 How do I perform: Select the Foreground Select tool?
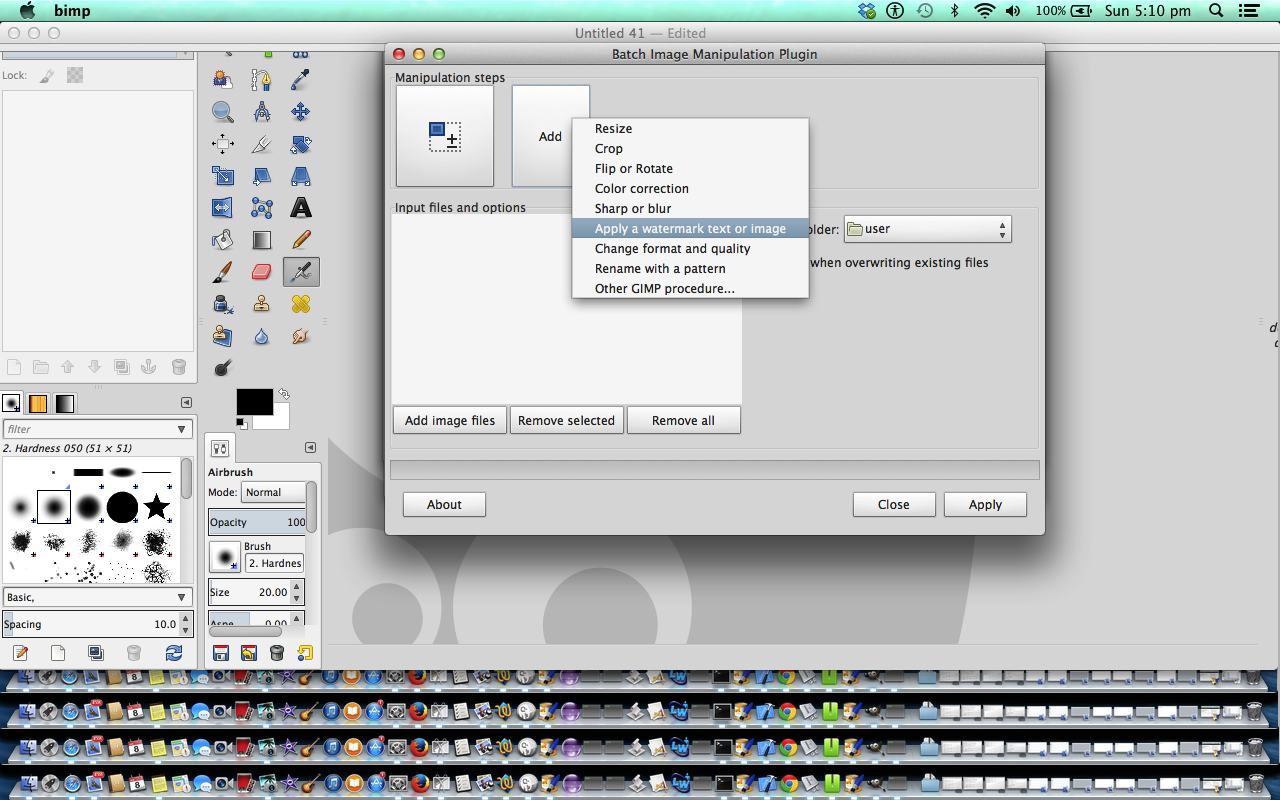click(x=222, y=80)
